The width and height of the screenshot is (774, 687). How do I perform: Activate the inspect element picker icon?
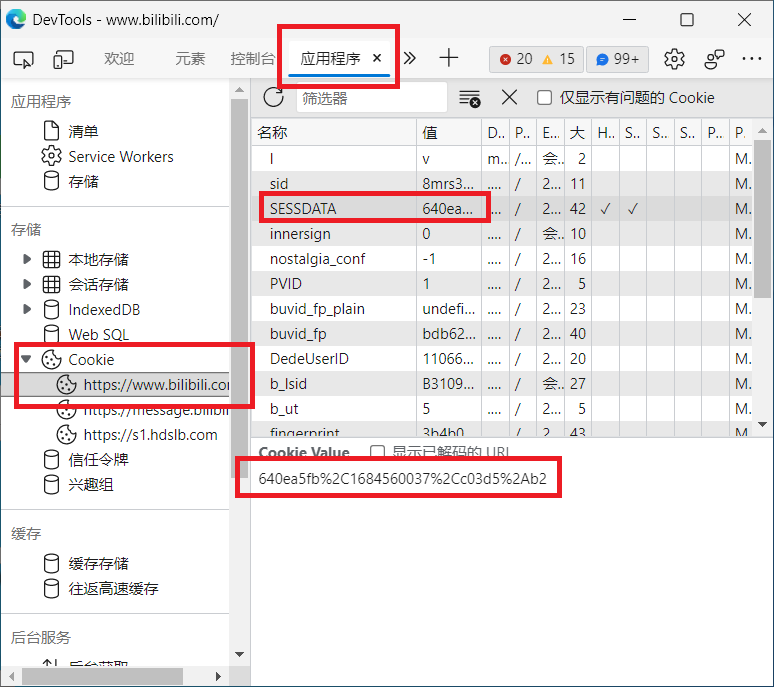point(23,59)
